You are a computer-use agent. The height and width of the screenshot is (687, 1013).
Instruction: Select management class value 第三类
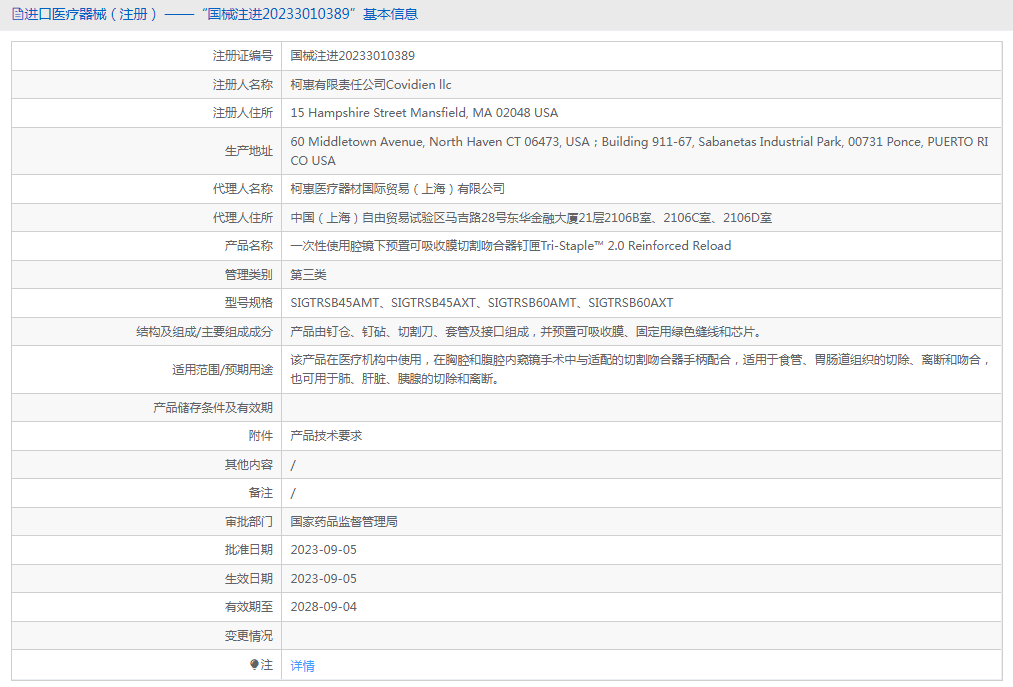308,275
